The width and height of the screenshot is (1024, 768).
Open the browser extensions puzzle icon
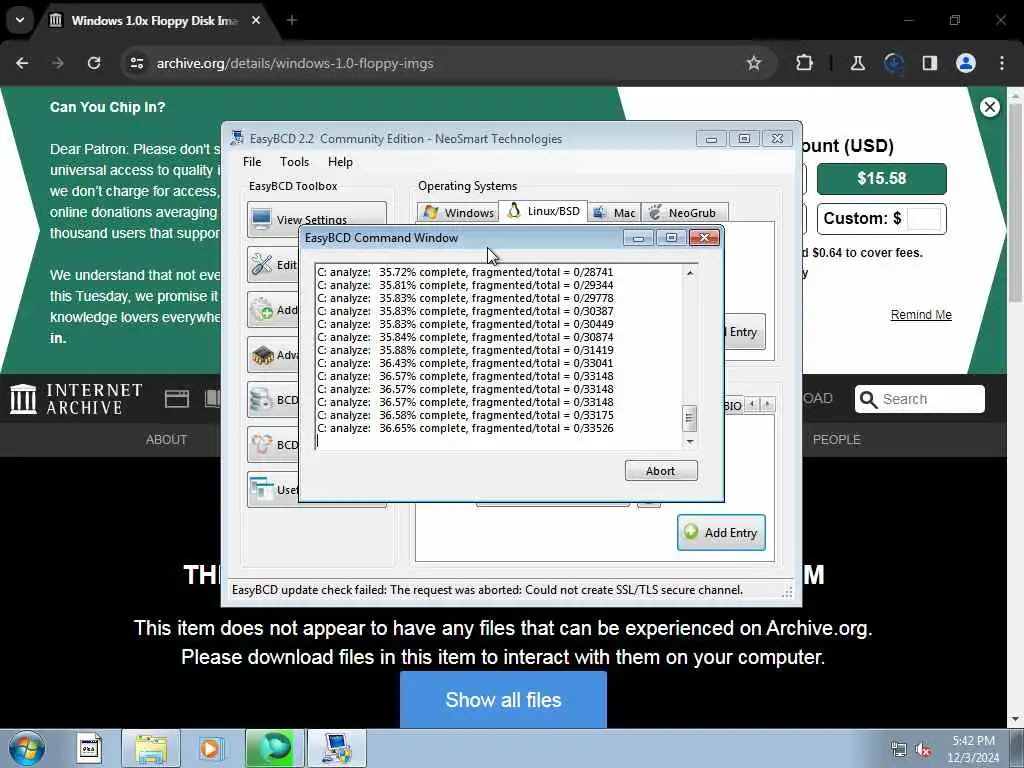pyautogui.click(x=805, y=63)
